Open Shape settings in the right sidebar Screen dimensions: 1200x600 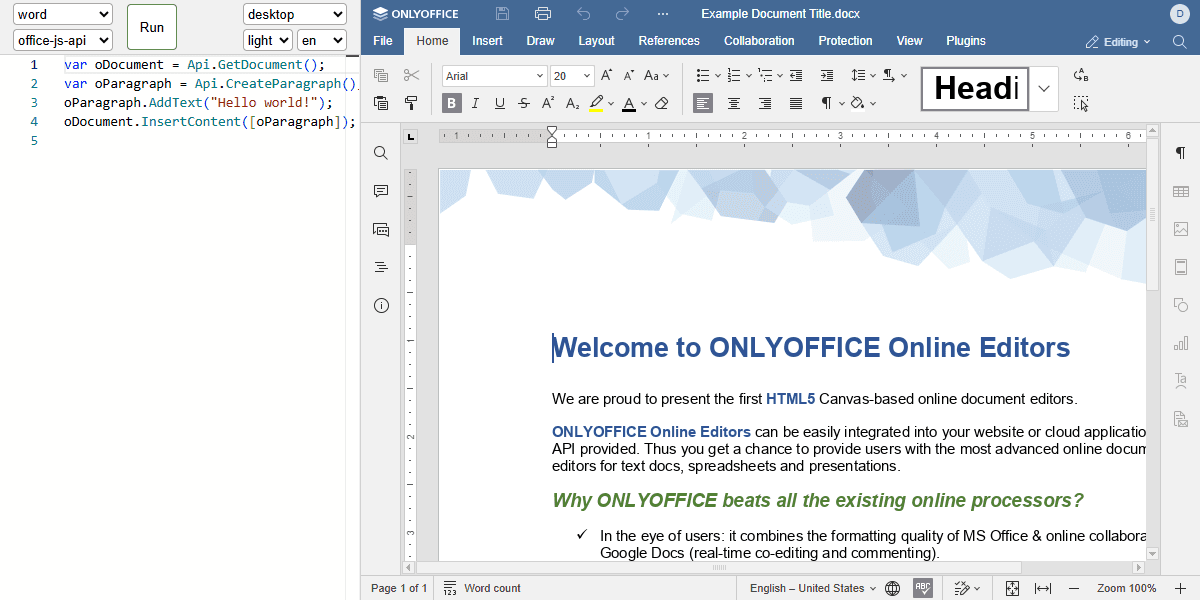point(1181,305)
